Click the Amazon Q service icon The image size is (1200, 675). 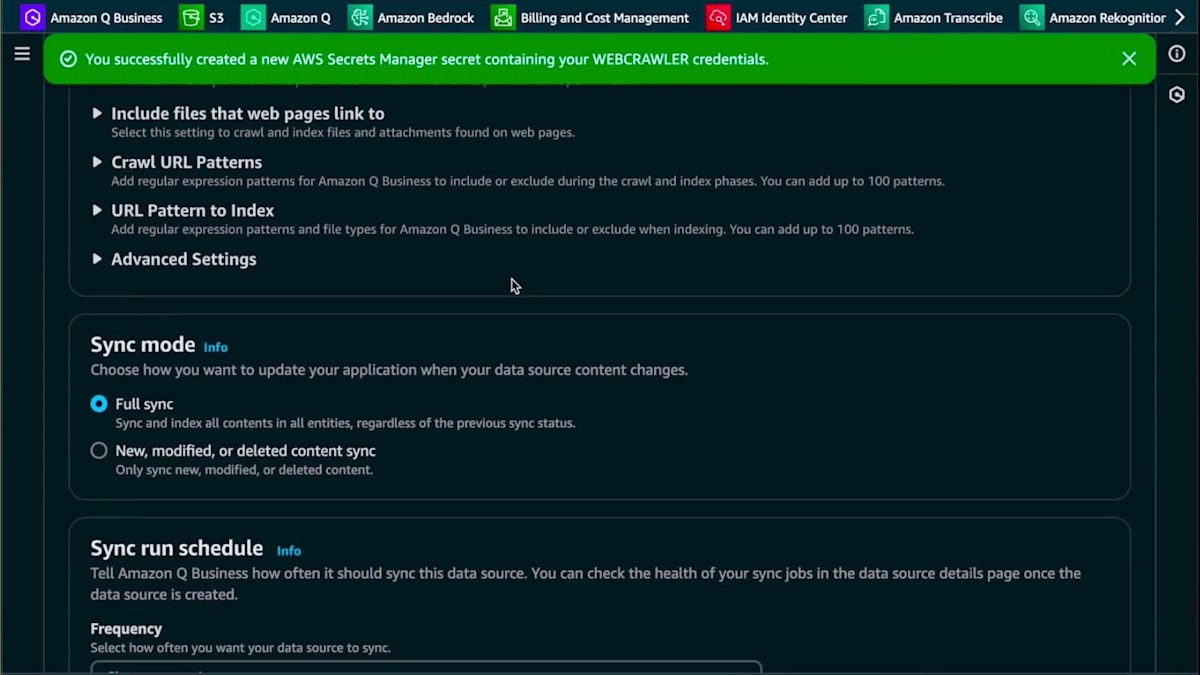point(254,17)
